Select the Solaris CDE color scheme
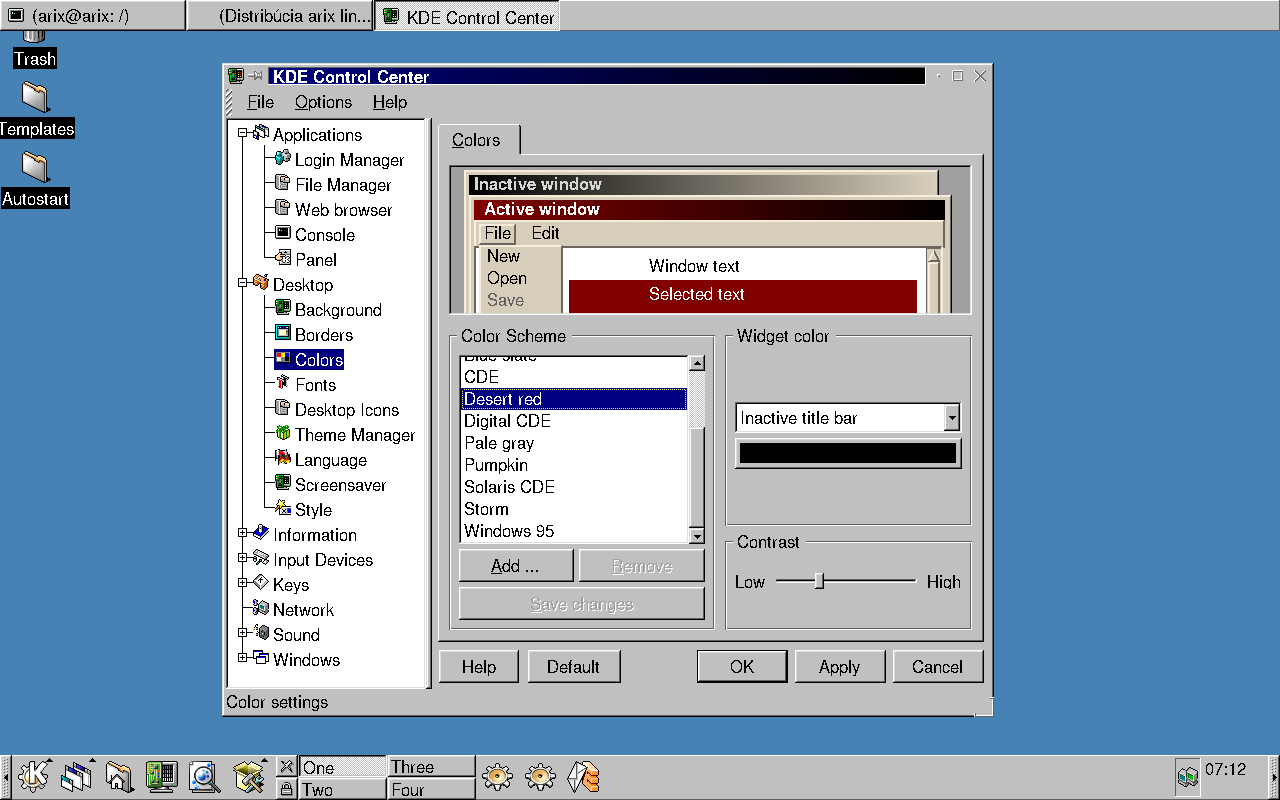Viewport: 1280px width, 800px height. [574, 487]
